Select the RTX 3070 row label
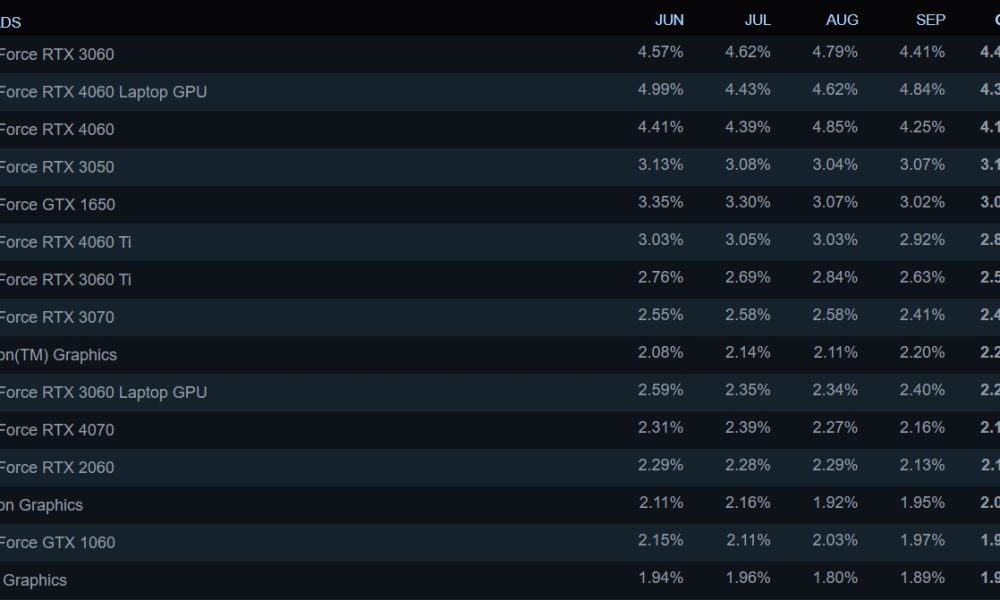This screenshot has width=1000, height=600. click(57, 318)
